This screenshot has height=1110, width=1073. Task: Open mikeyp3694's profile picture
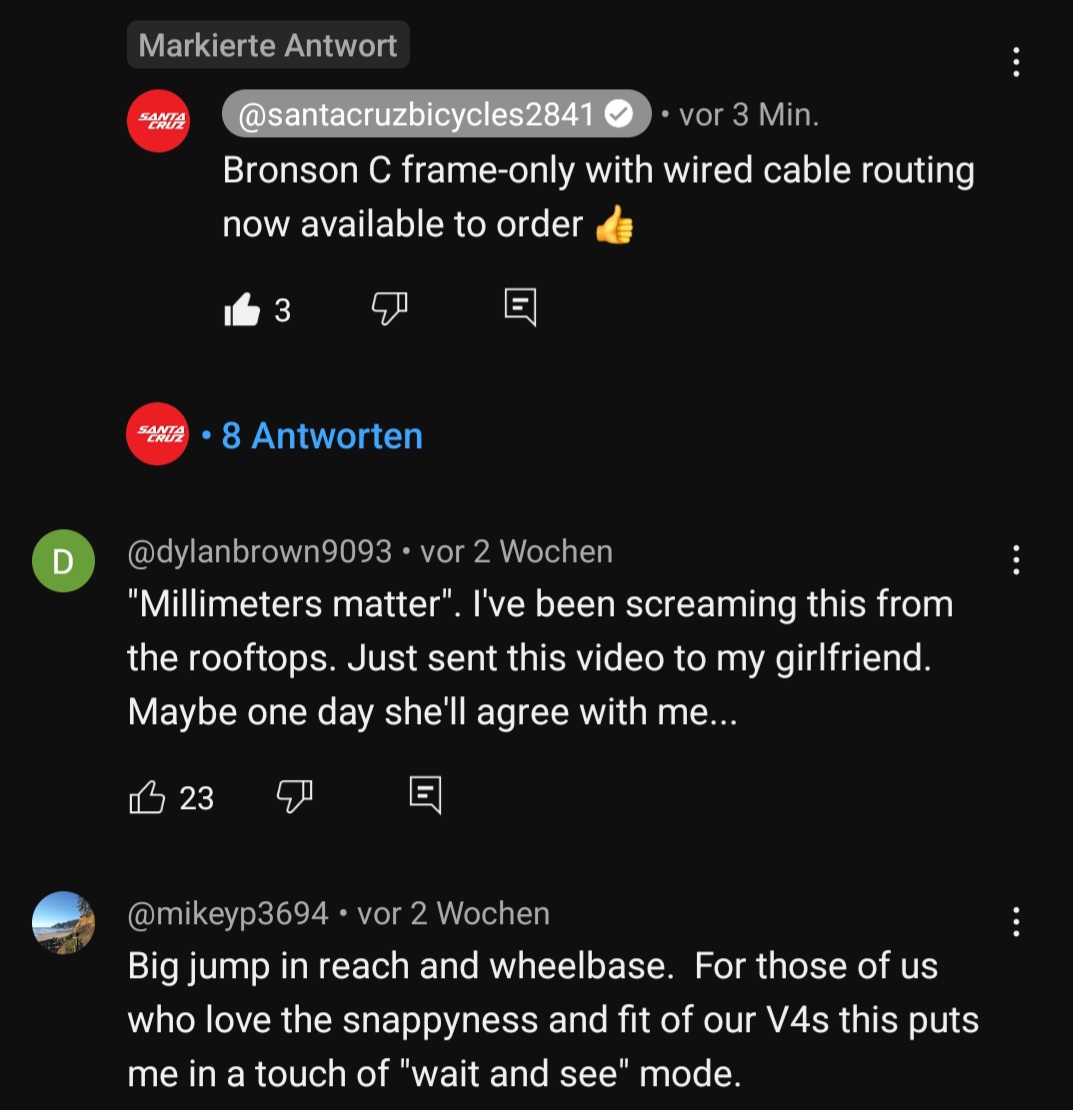(63, 922)
